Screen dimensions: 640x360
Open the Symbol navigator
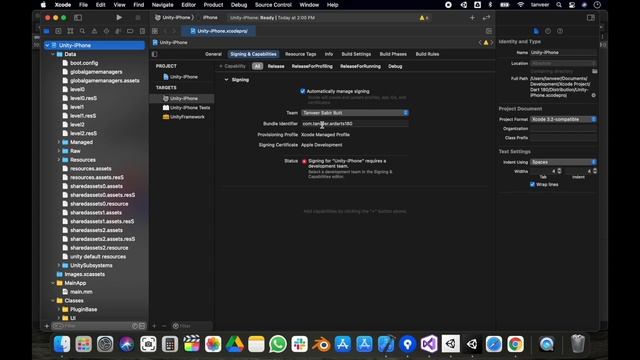[70, 31]
